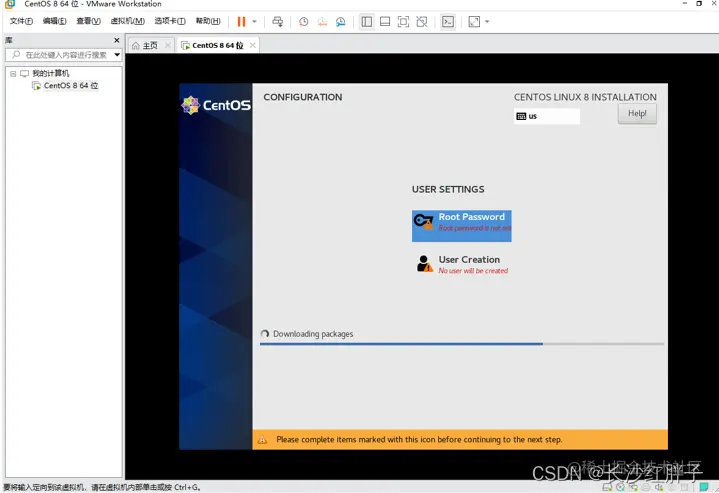Viewport: 719px width, 493px height.
Task: Click the search magnifier icon in library
Action: [x=16, y=55]
